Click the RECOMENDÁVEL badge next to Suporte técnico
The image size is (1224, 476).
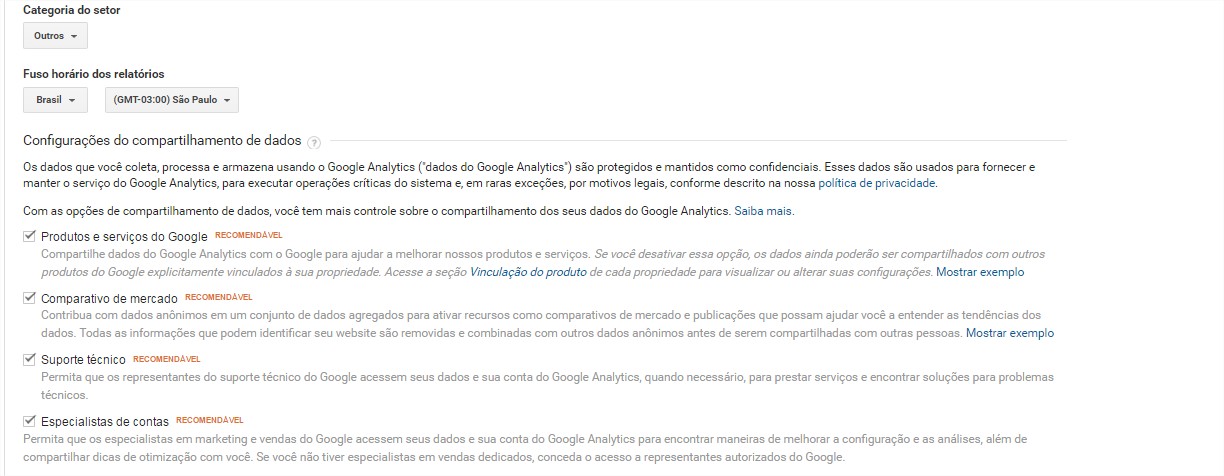tap(167, 358)
